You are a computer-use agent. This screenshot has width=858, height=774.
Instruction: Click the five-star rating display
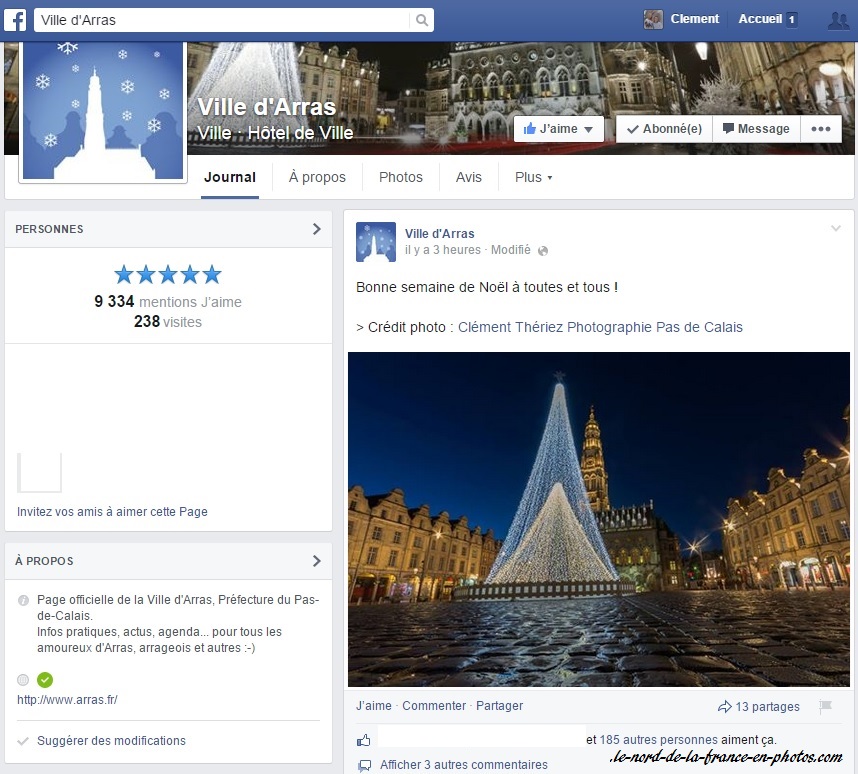tap(168, 275)
